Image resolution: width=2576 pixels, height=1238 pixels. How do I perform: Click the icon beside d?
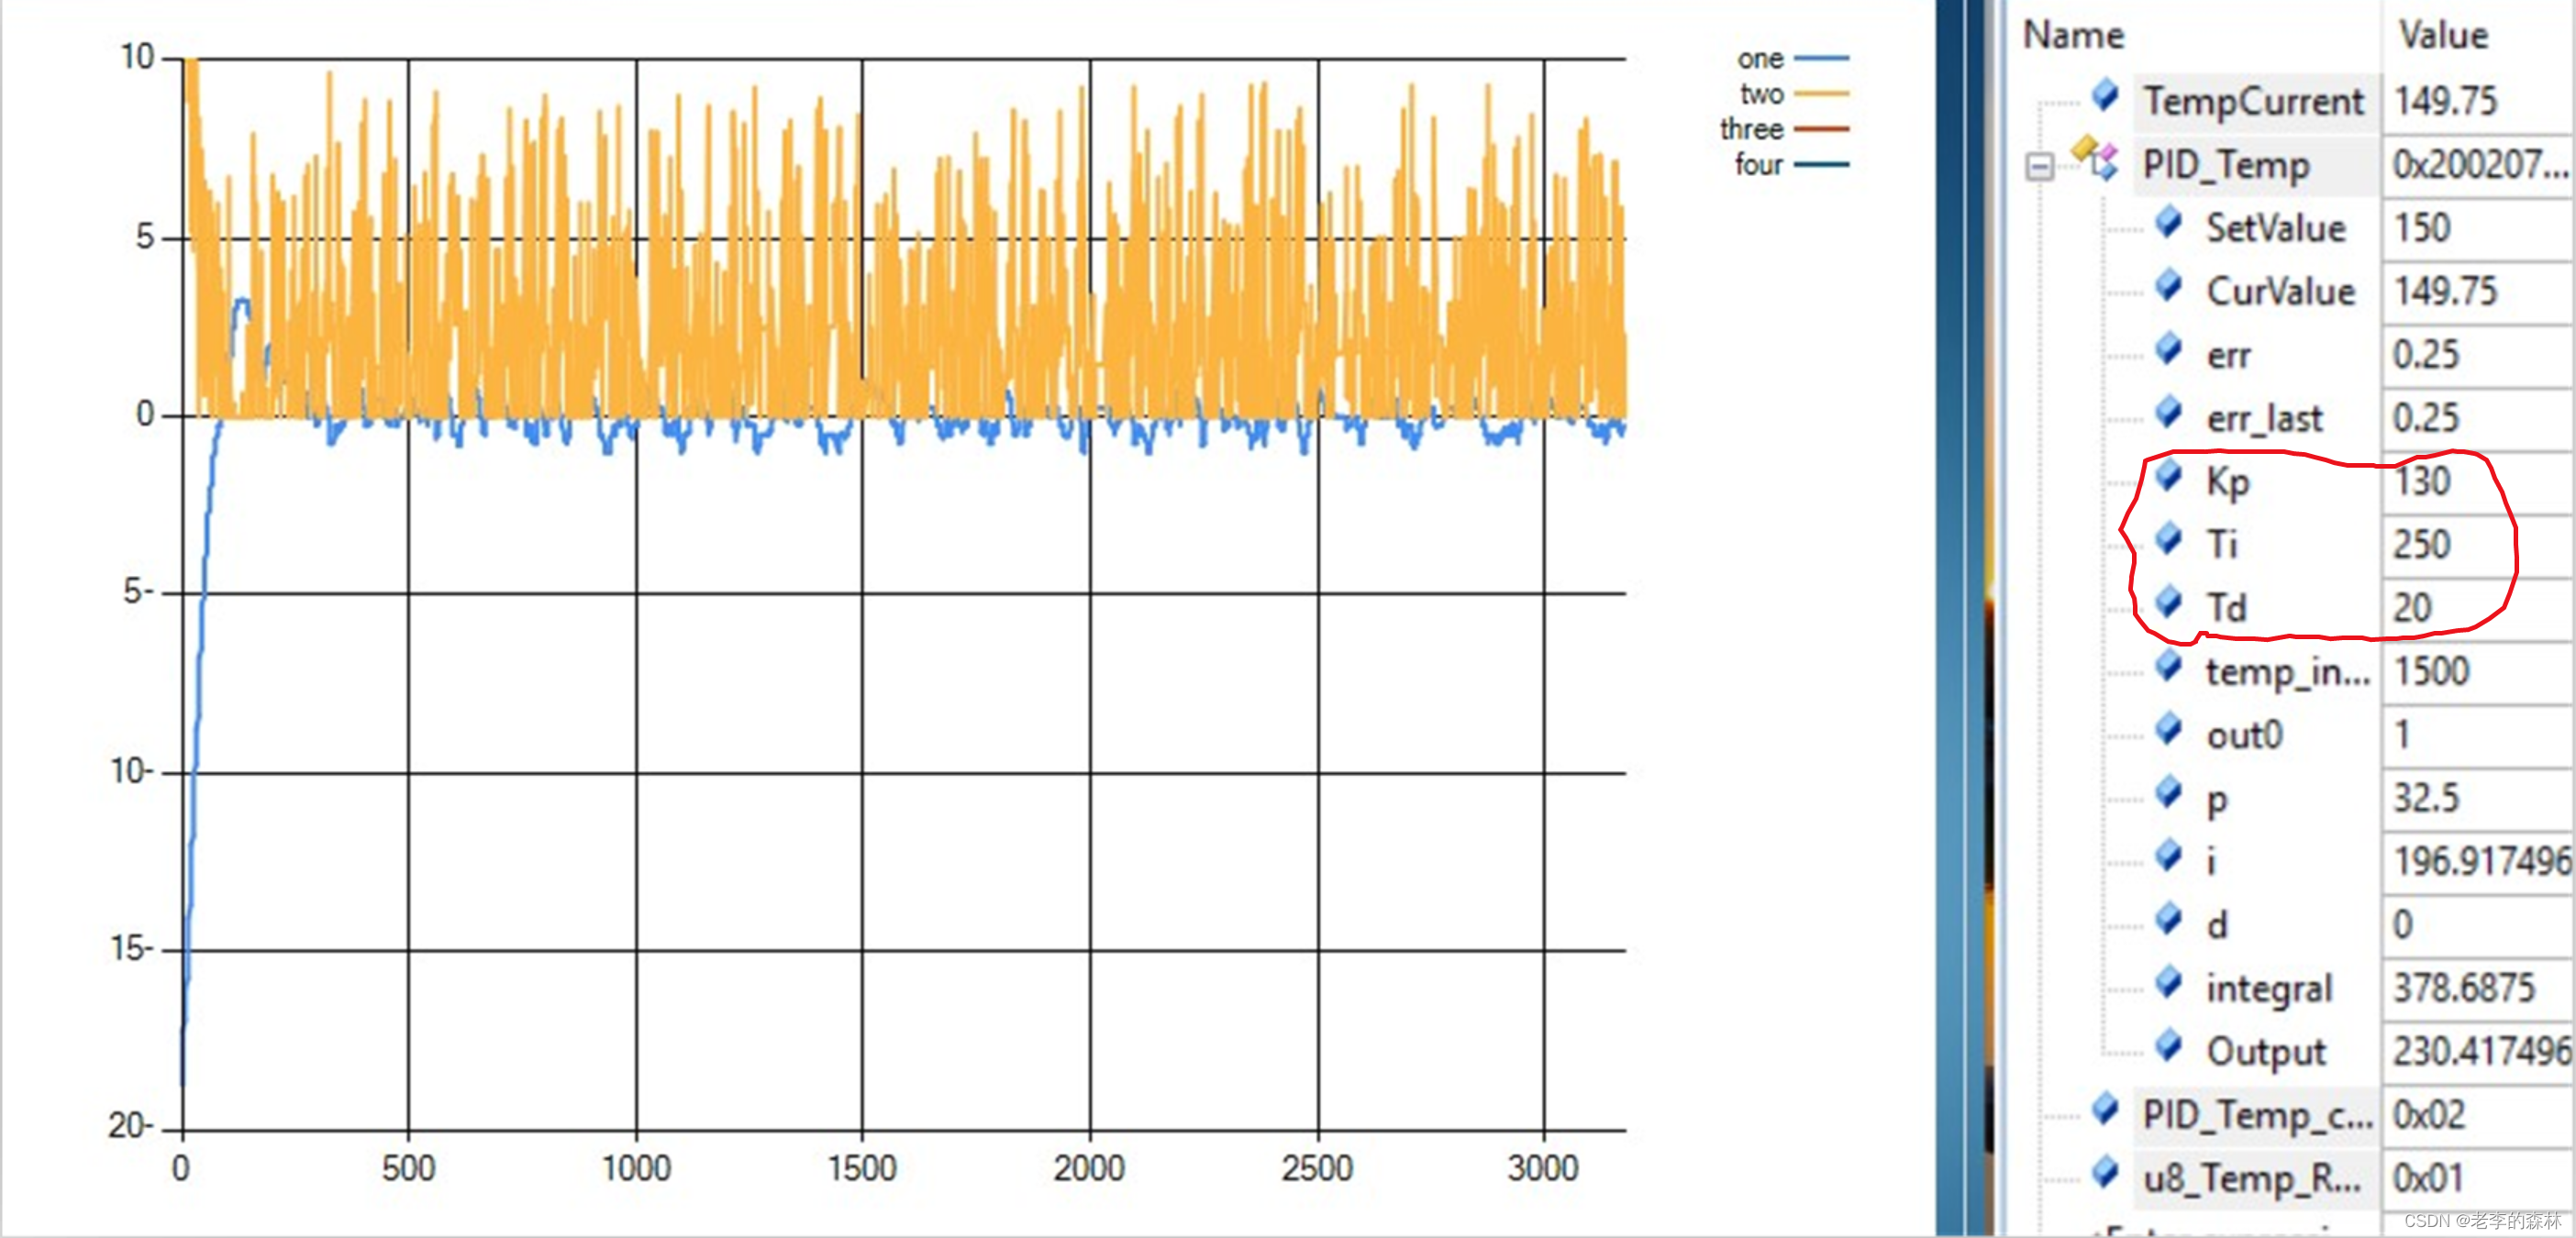tap(2168, 919)
